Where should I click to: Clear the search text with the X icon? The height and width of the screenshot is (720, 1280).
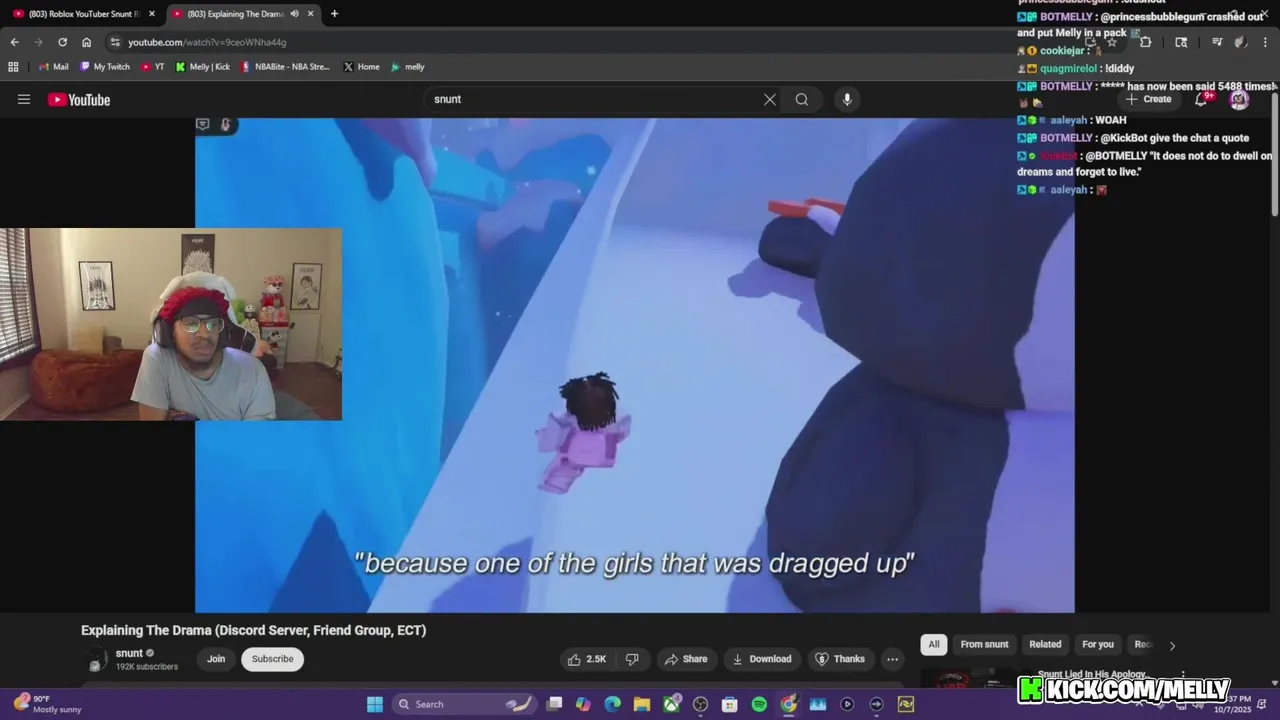pyautogui.click(x=770, y=99)
